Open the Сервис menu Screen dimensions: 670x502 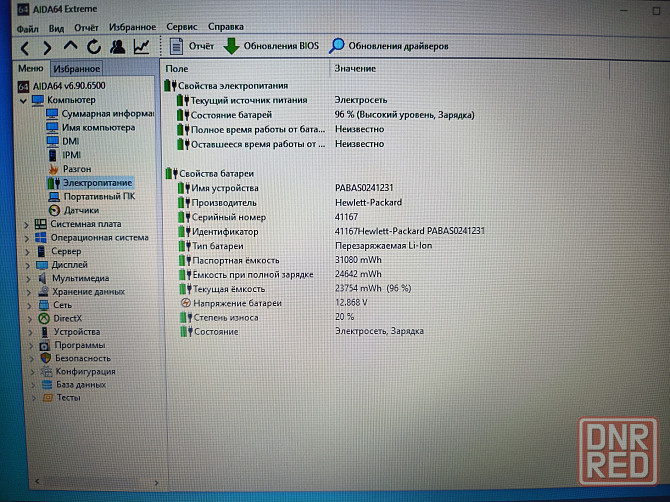click(x=182, y=27)
